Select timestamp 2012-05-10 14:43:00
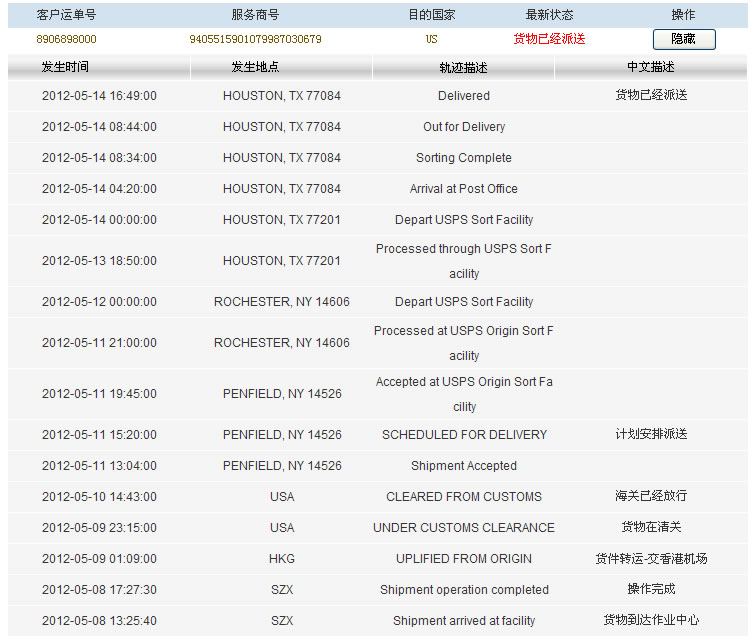The width and height of the screenshot is (756, 644). [x=99, y=496]
